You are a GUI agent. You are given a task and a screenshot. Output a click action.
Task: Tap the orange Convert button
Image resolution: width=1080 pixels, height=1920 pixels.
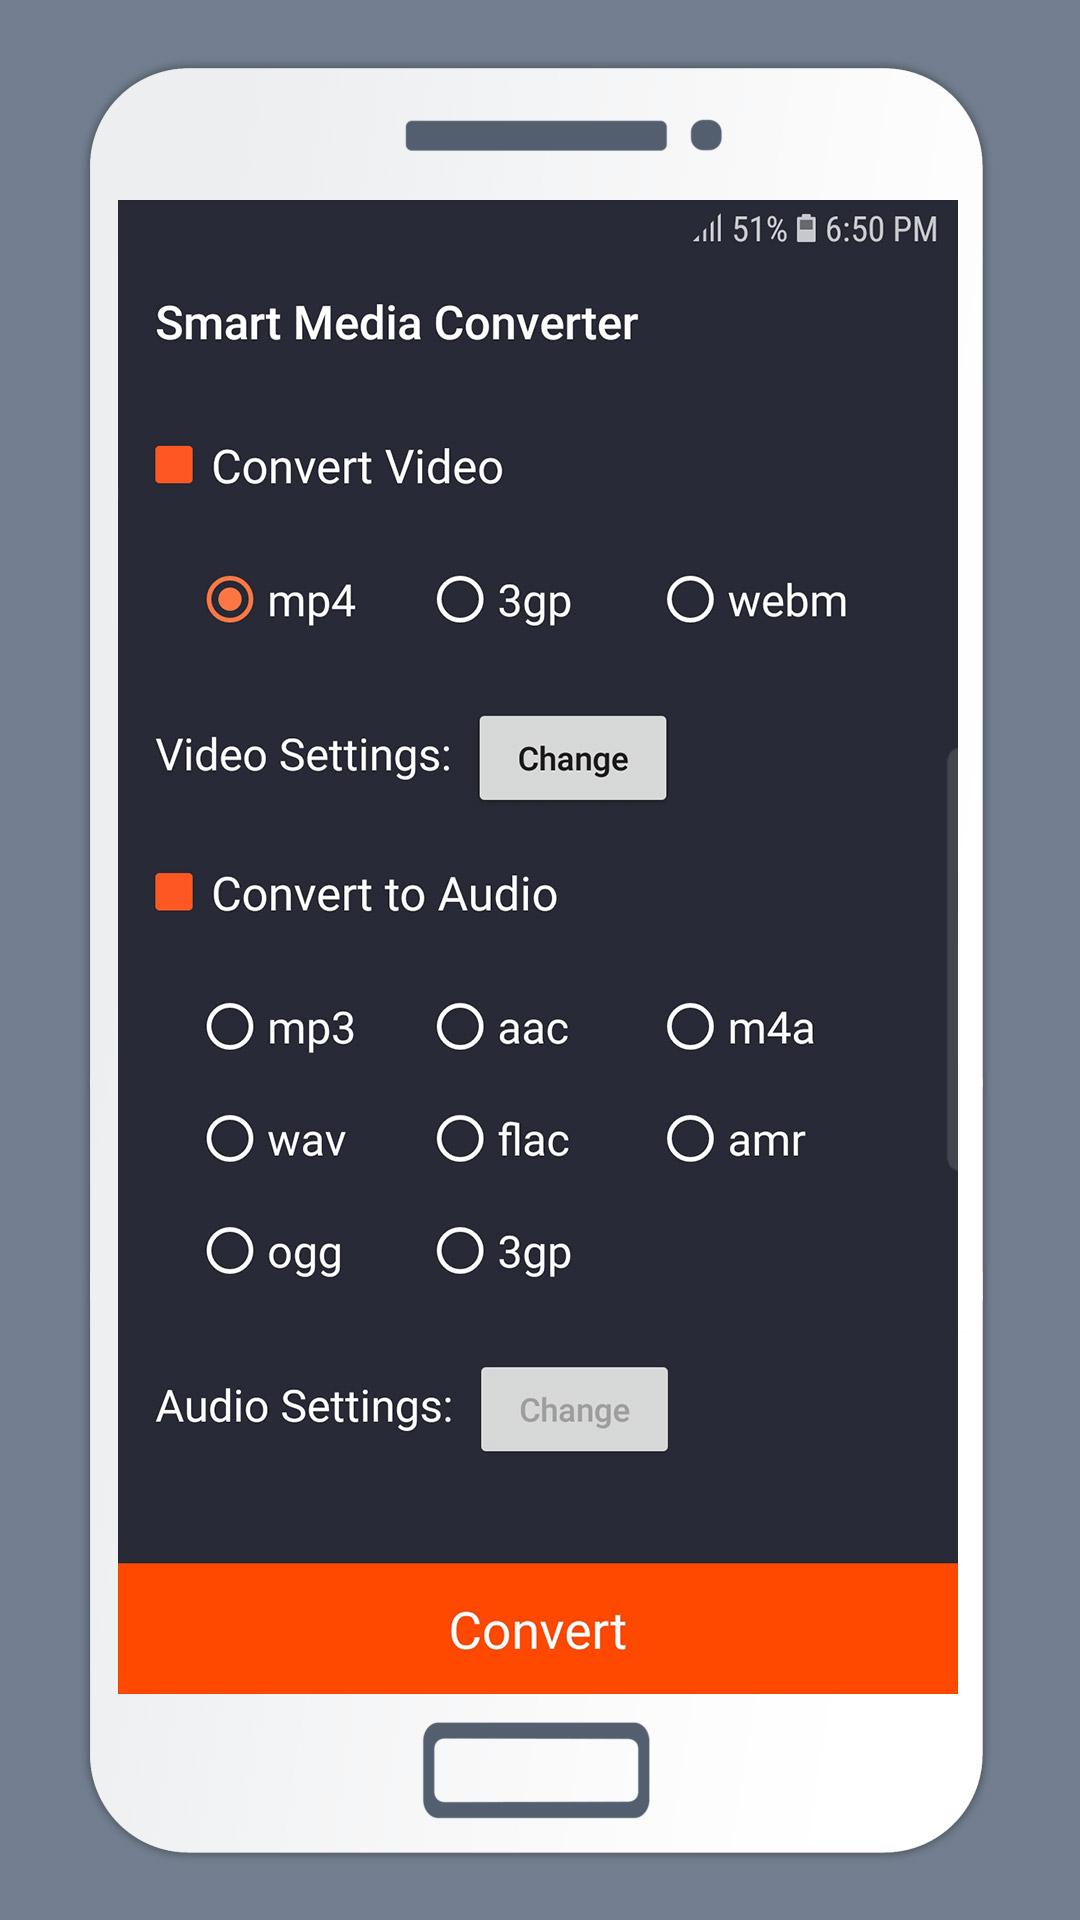tap(538, 1629)
